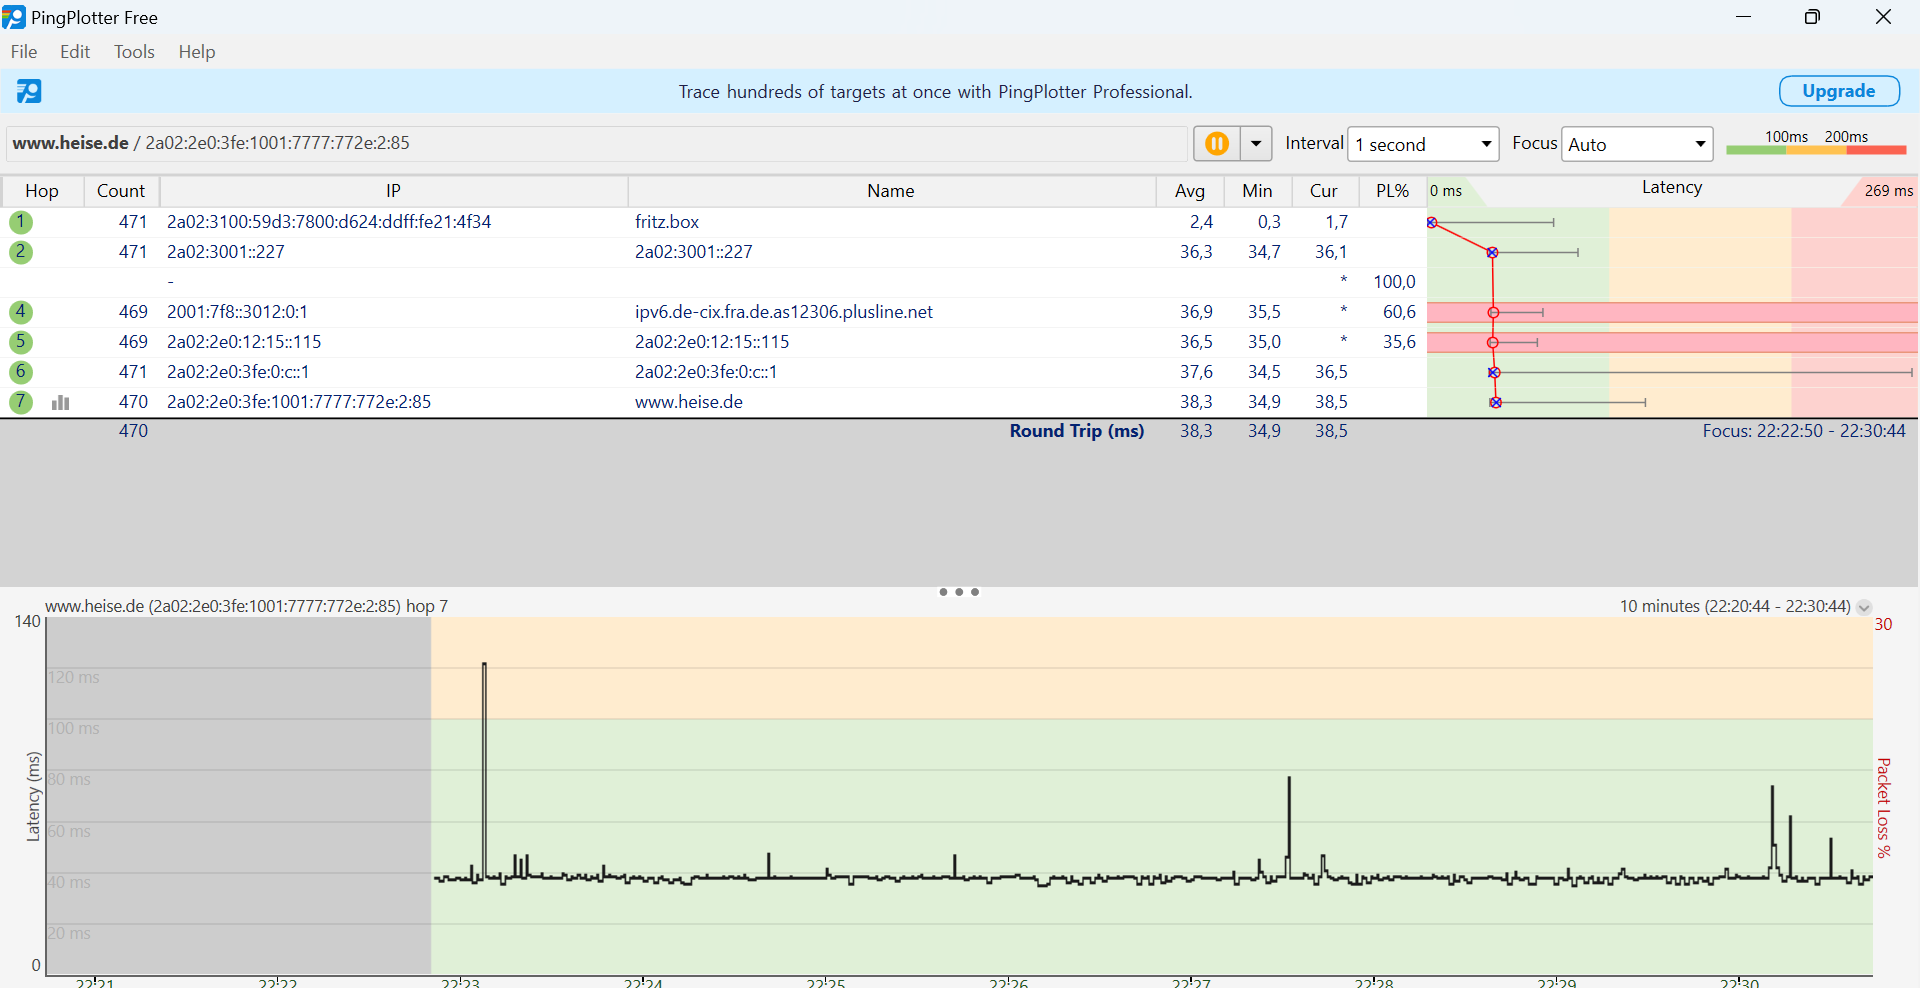Click the Count column header

[121, 191]
